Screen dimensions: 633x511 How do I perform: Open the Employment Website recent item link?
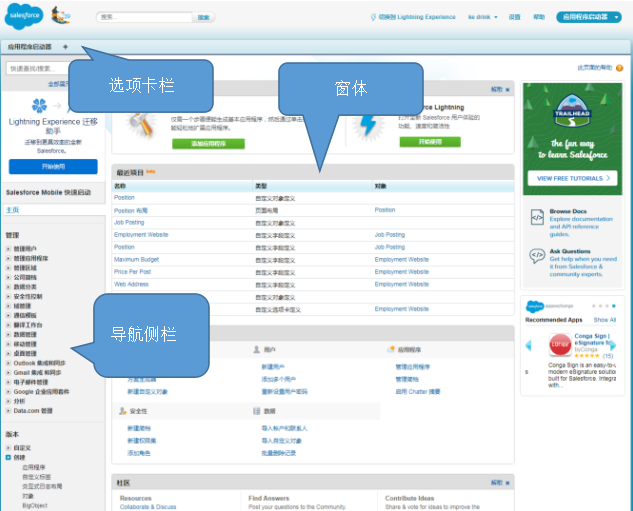pos(141,235)
